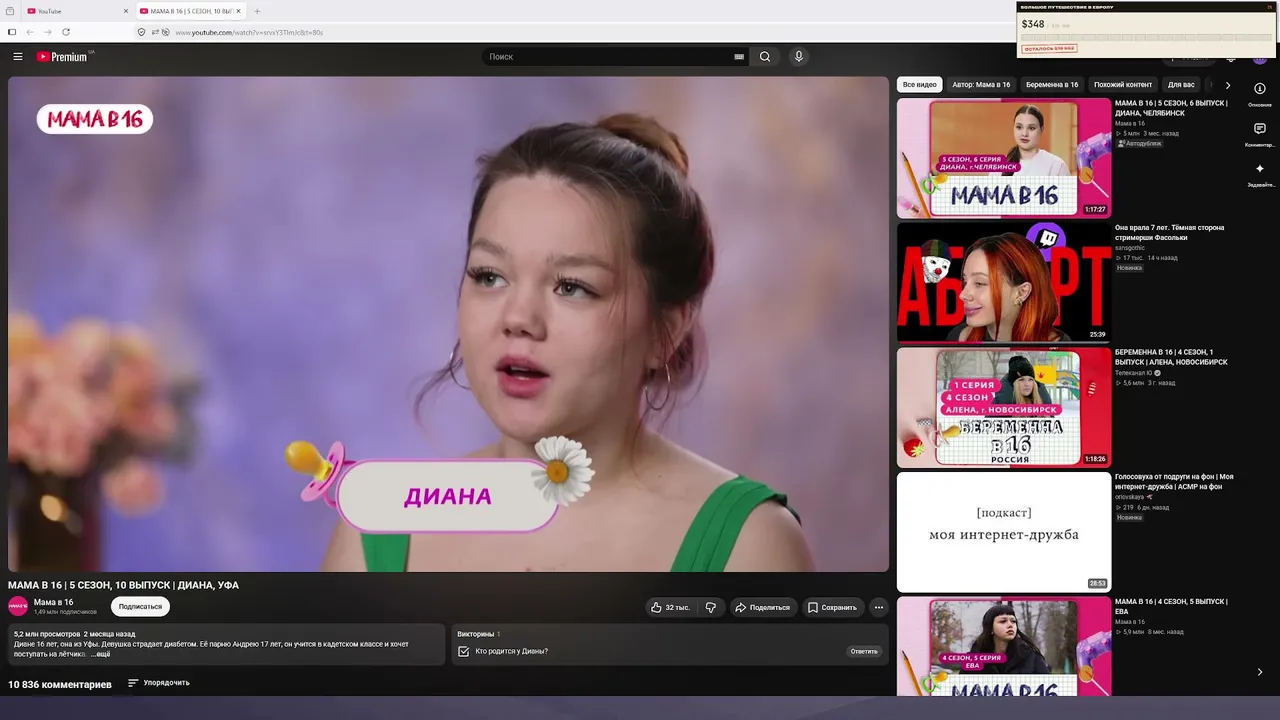
Task: Go forward in browser history
Action: [x=47, y=32]
